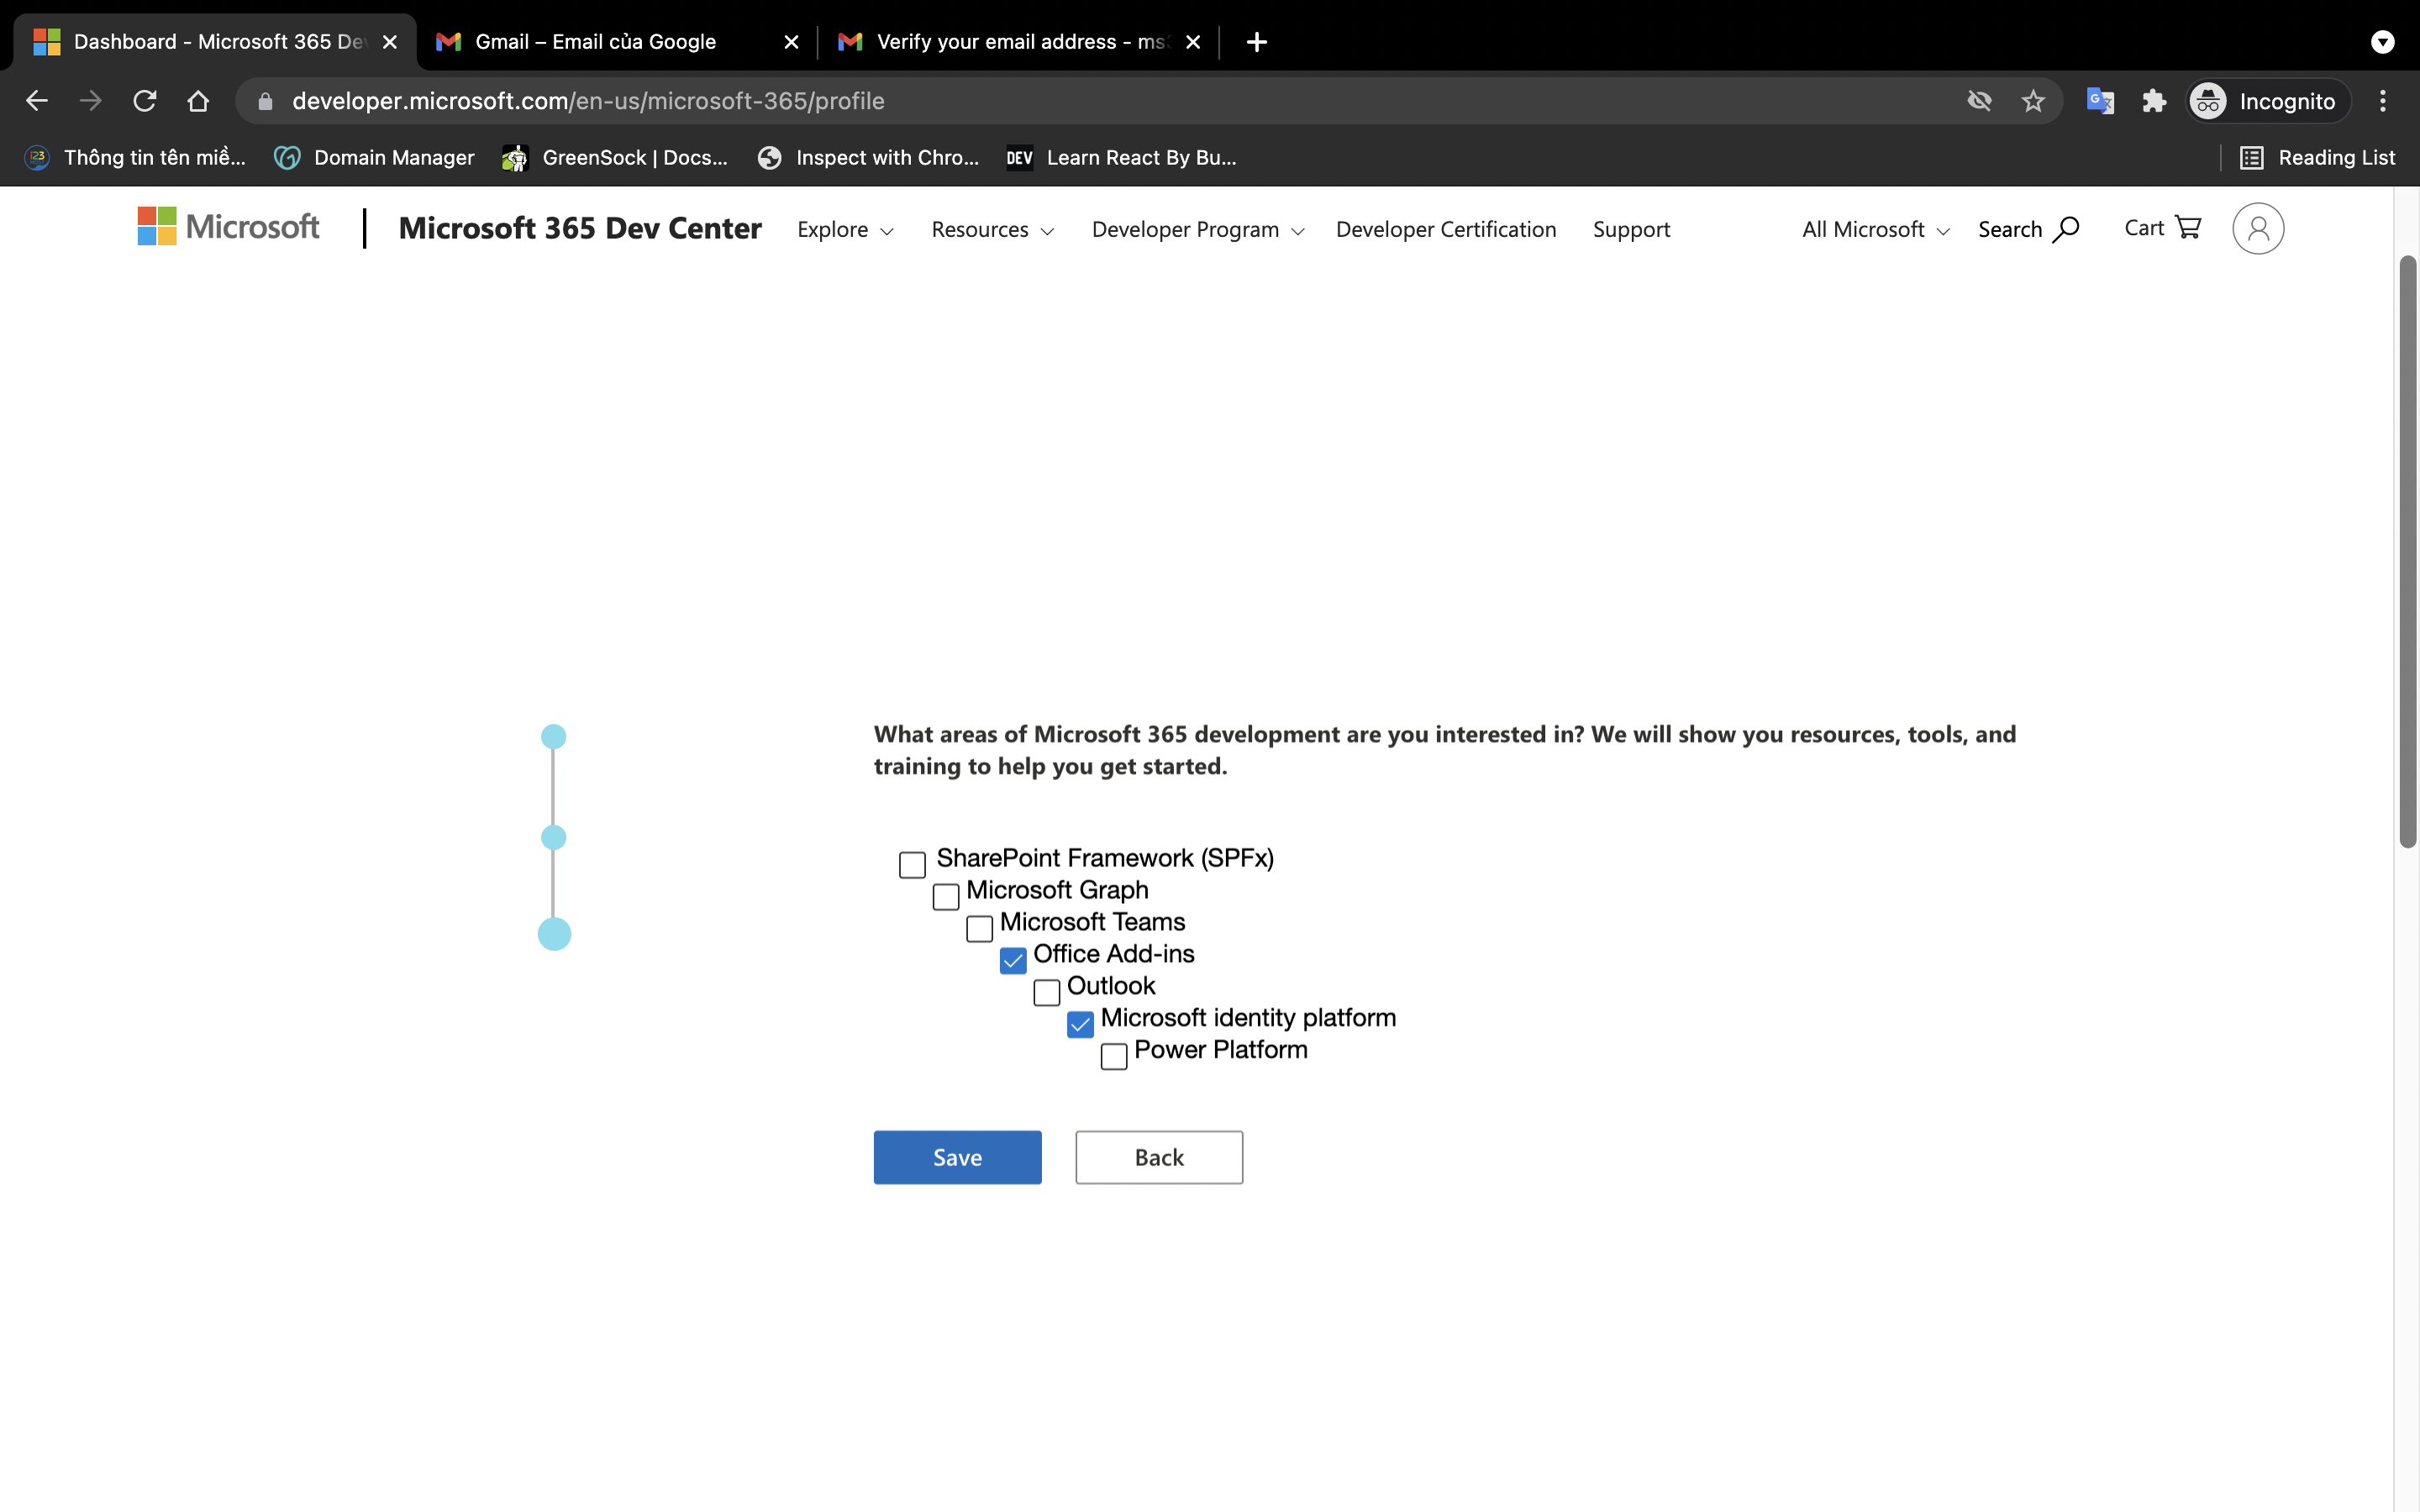Click the Microsoft logo
This screenshot has height=1512, width=2420.
(228, 226)
